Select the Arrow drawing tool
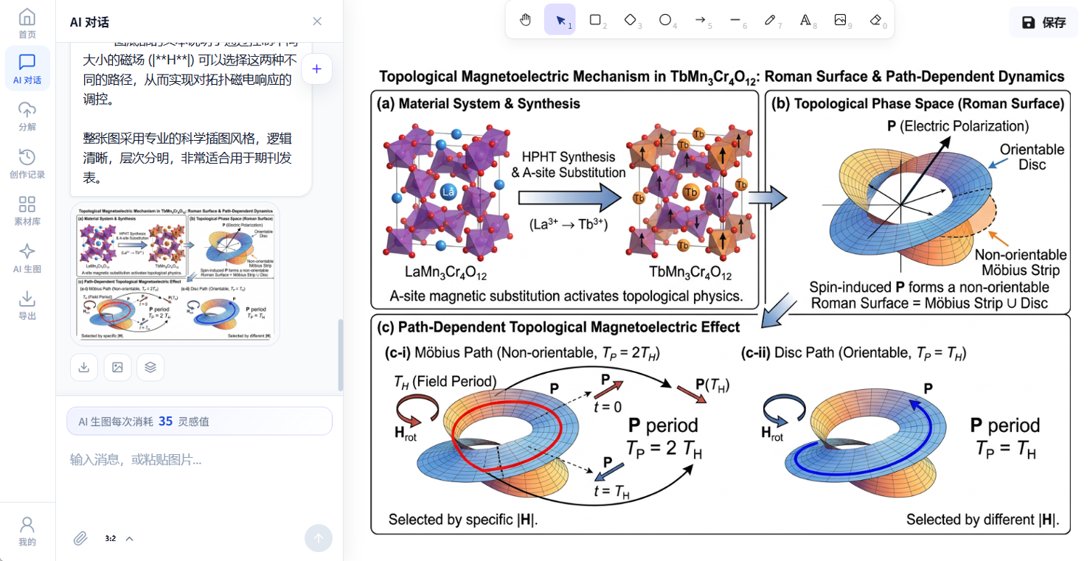Viewport: 1090px width, 561px height. (x=701, y=20)
